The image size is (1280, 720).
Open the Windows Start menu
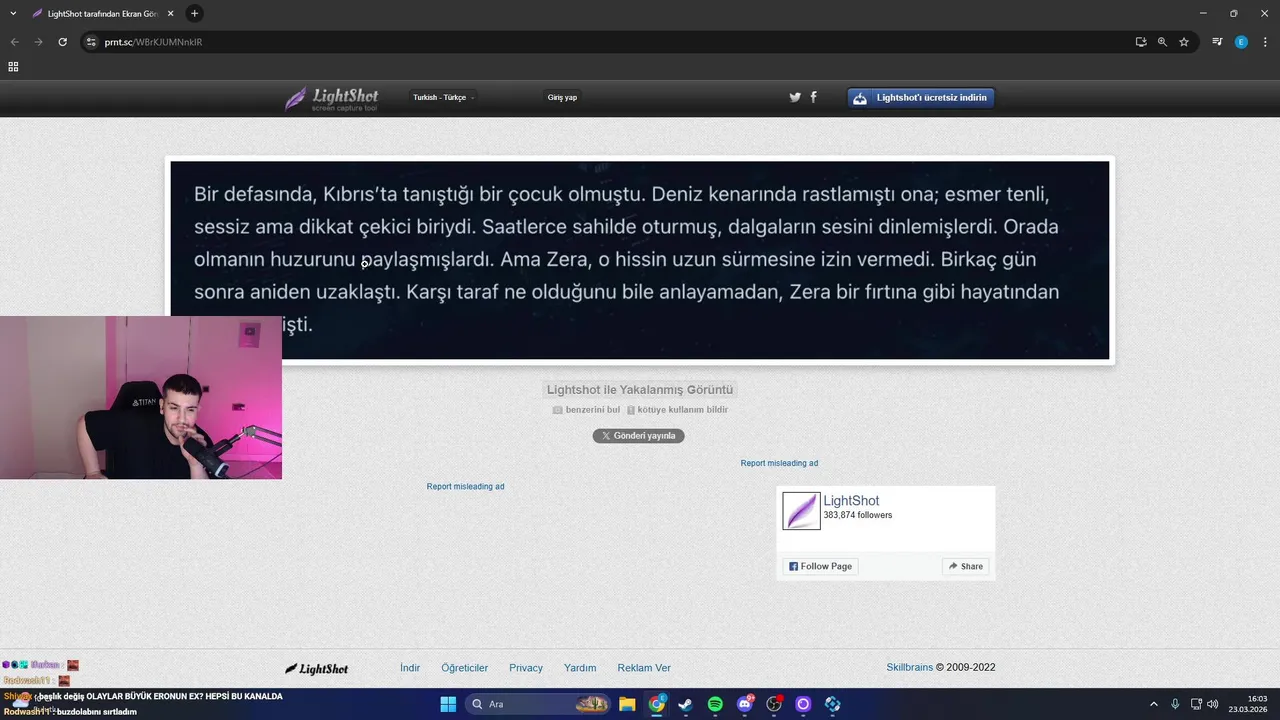point(448,704)
